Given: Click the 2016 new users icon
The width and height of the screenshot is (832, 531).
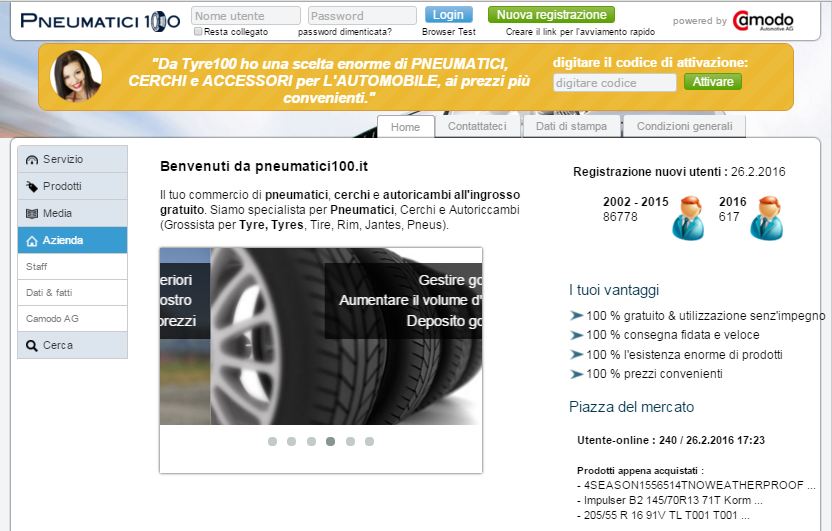Looking at the screenshot, I should point(766,218).
